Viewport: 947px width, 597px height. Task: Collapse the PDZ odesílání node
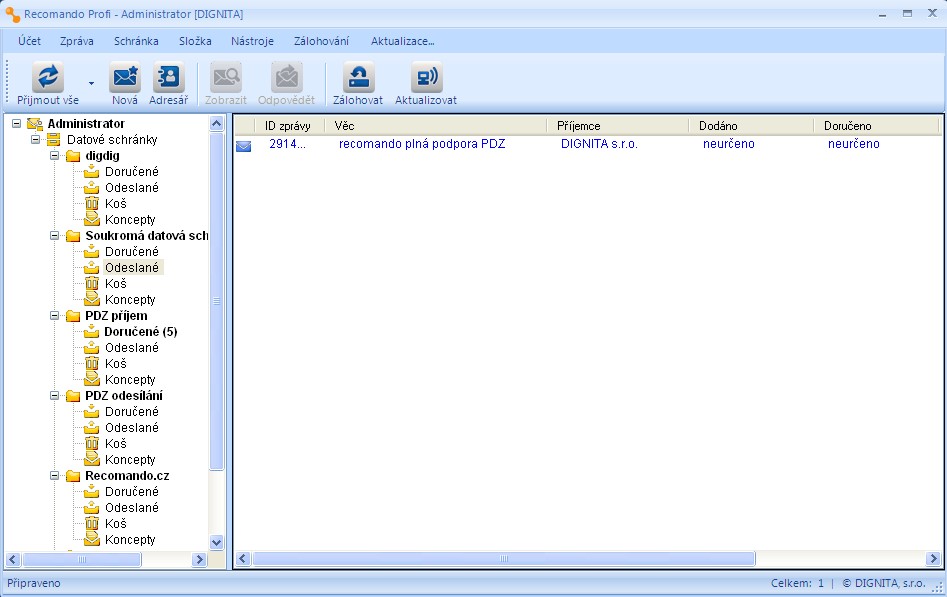54,396
